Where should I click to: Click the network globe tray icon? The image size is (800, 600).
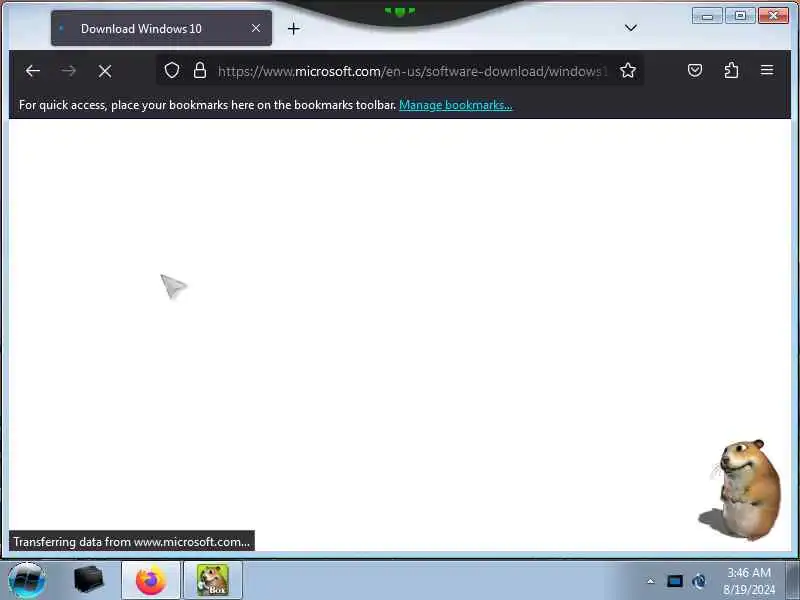[x=699, y=581]
